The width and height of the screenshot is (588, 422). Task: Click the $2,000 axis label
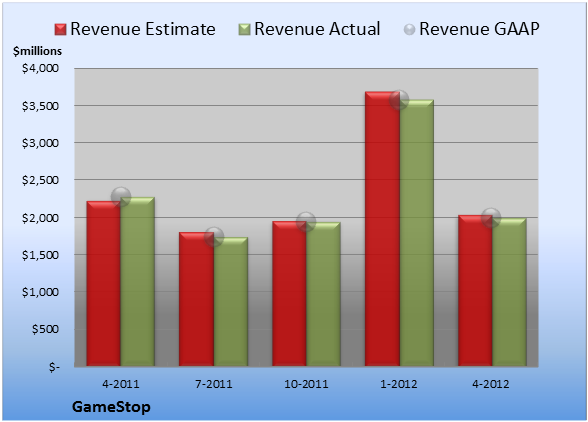point(40,218)
